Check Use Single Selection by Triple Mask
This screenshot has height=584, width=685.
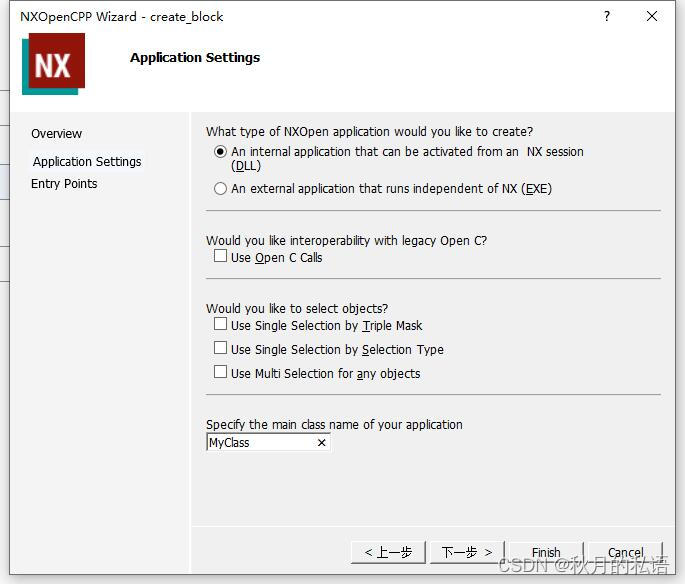(220, 324)
